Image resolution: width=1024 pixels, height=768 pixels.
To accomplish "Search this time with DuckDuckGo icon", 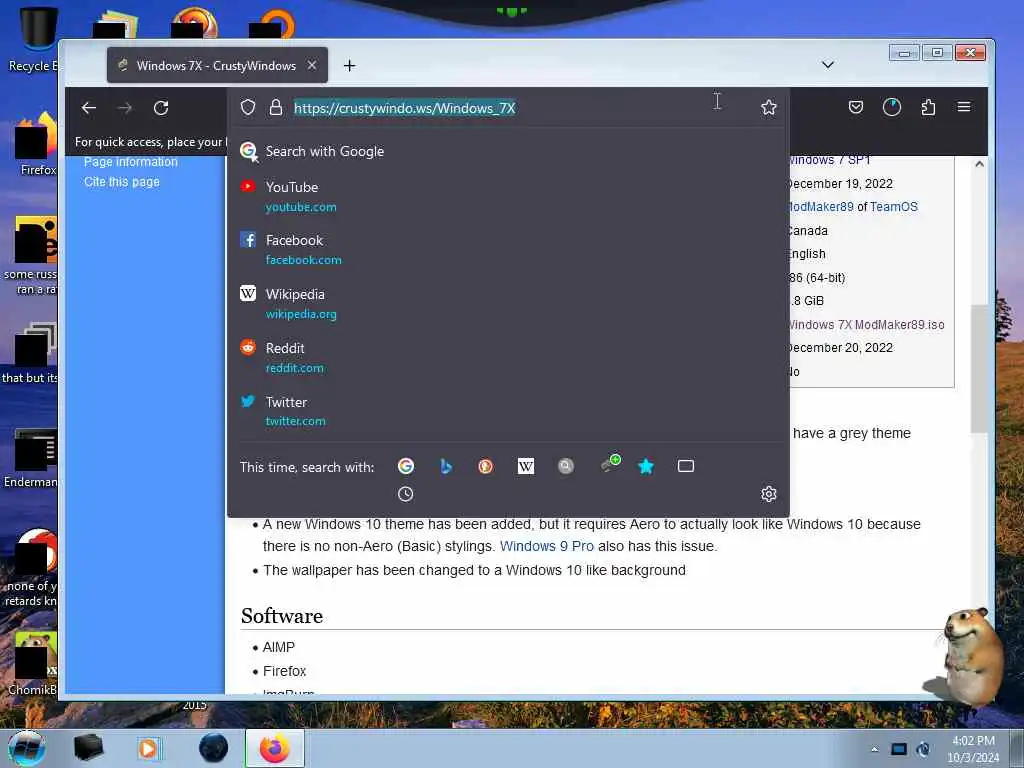I will (485, 466).
